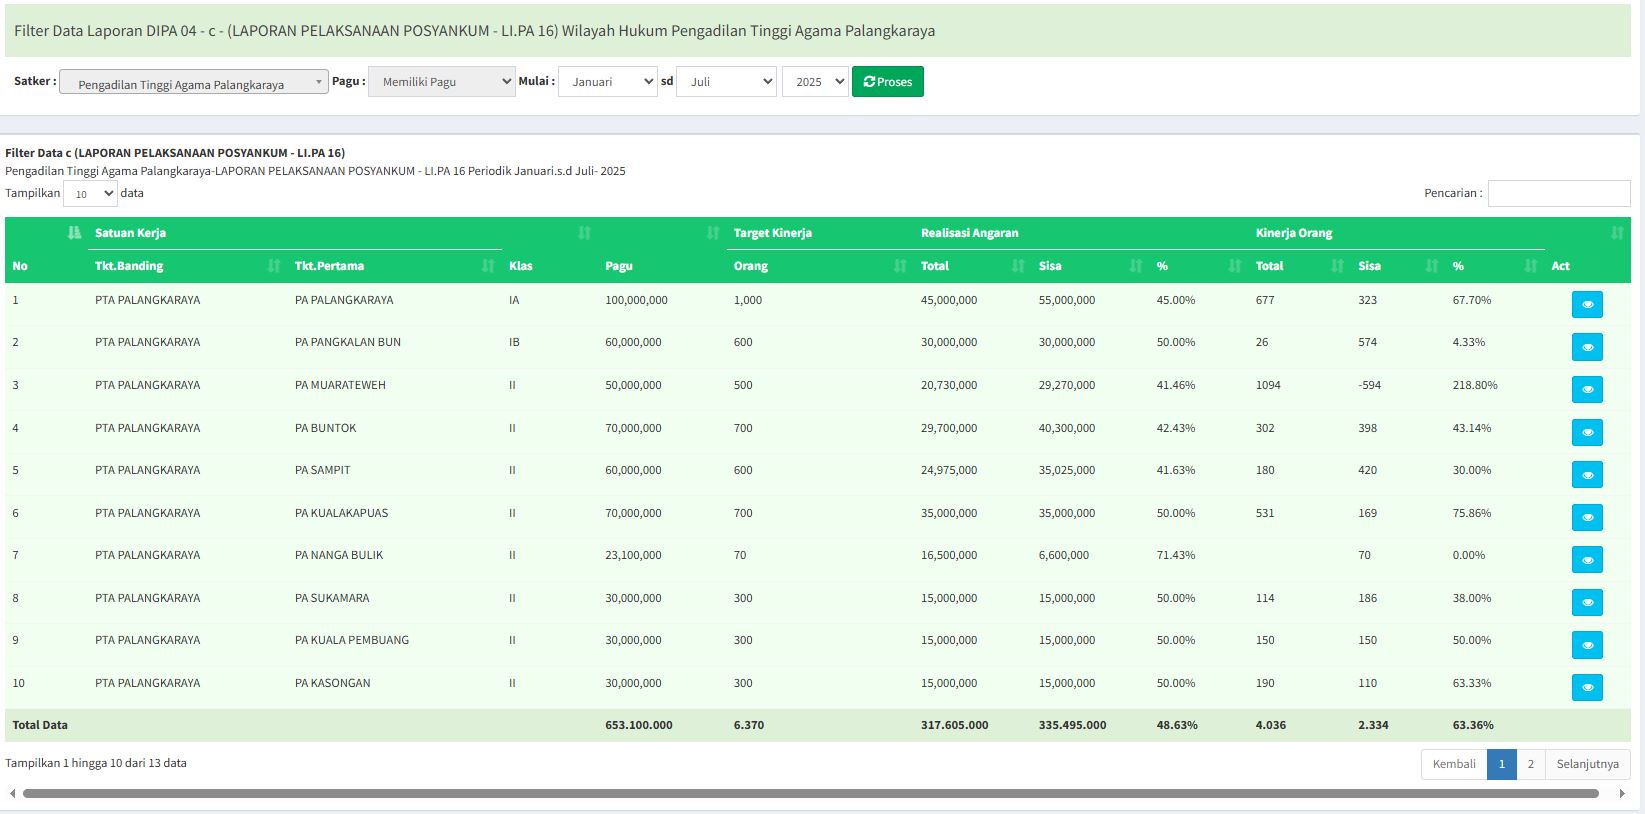Open the end month Juli dropdown

point(726,82)
